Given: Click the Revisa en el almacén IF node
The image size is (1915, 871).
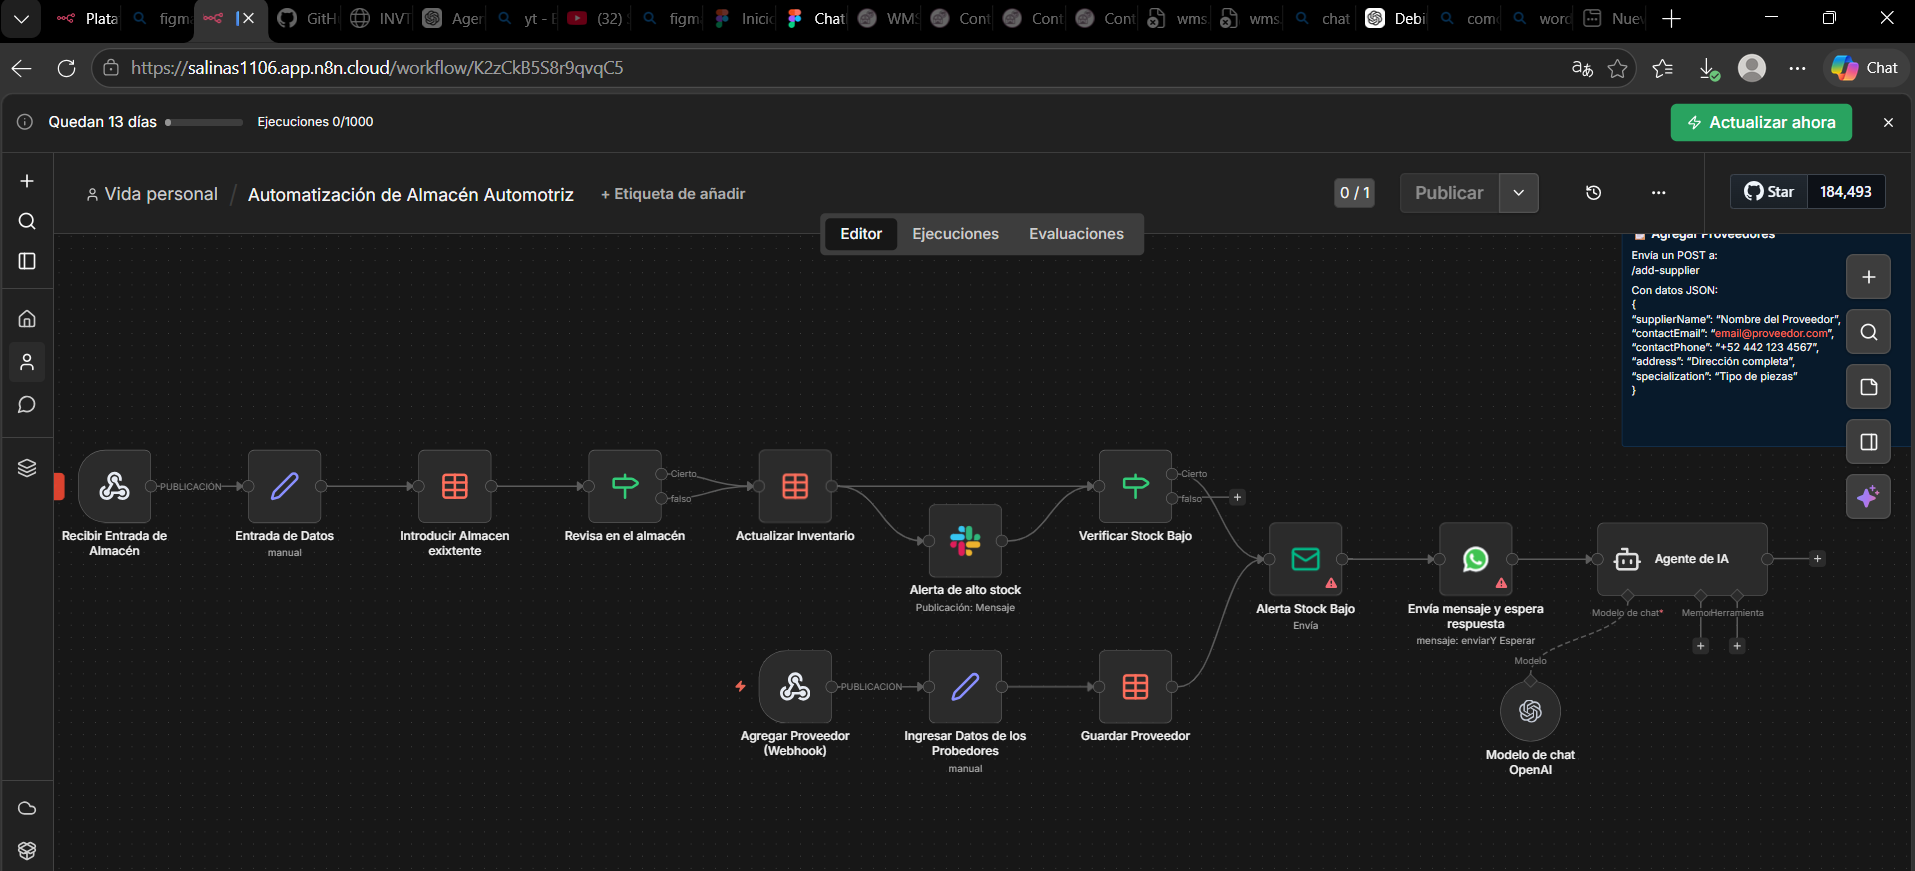Looking at the screenshot, I should coord(625,486).
